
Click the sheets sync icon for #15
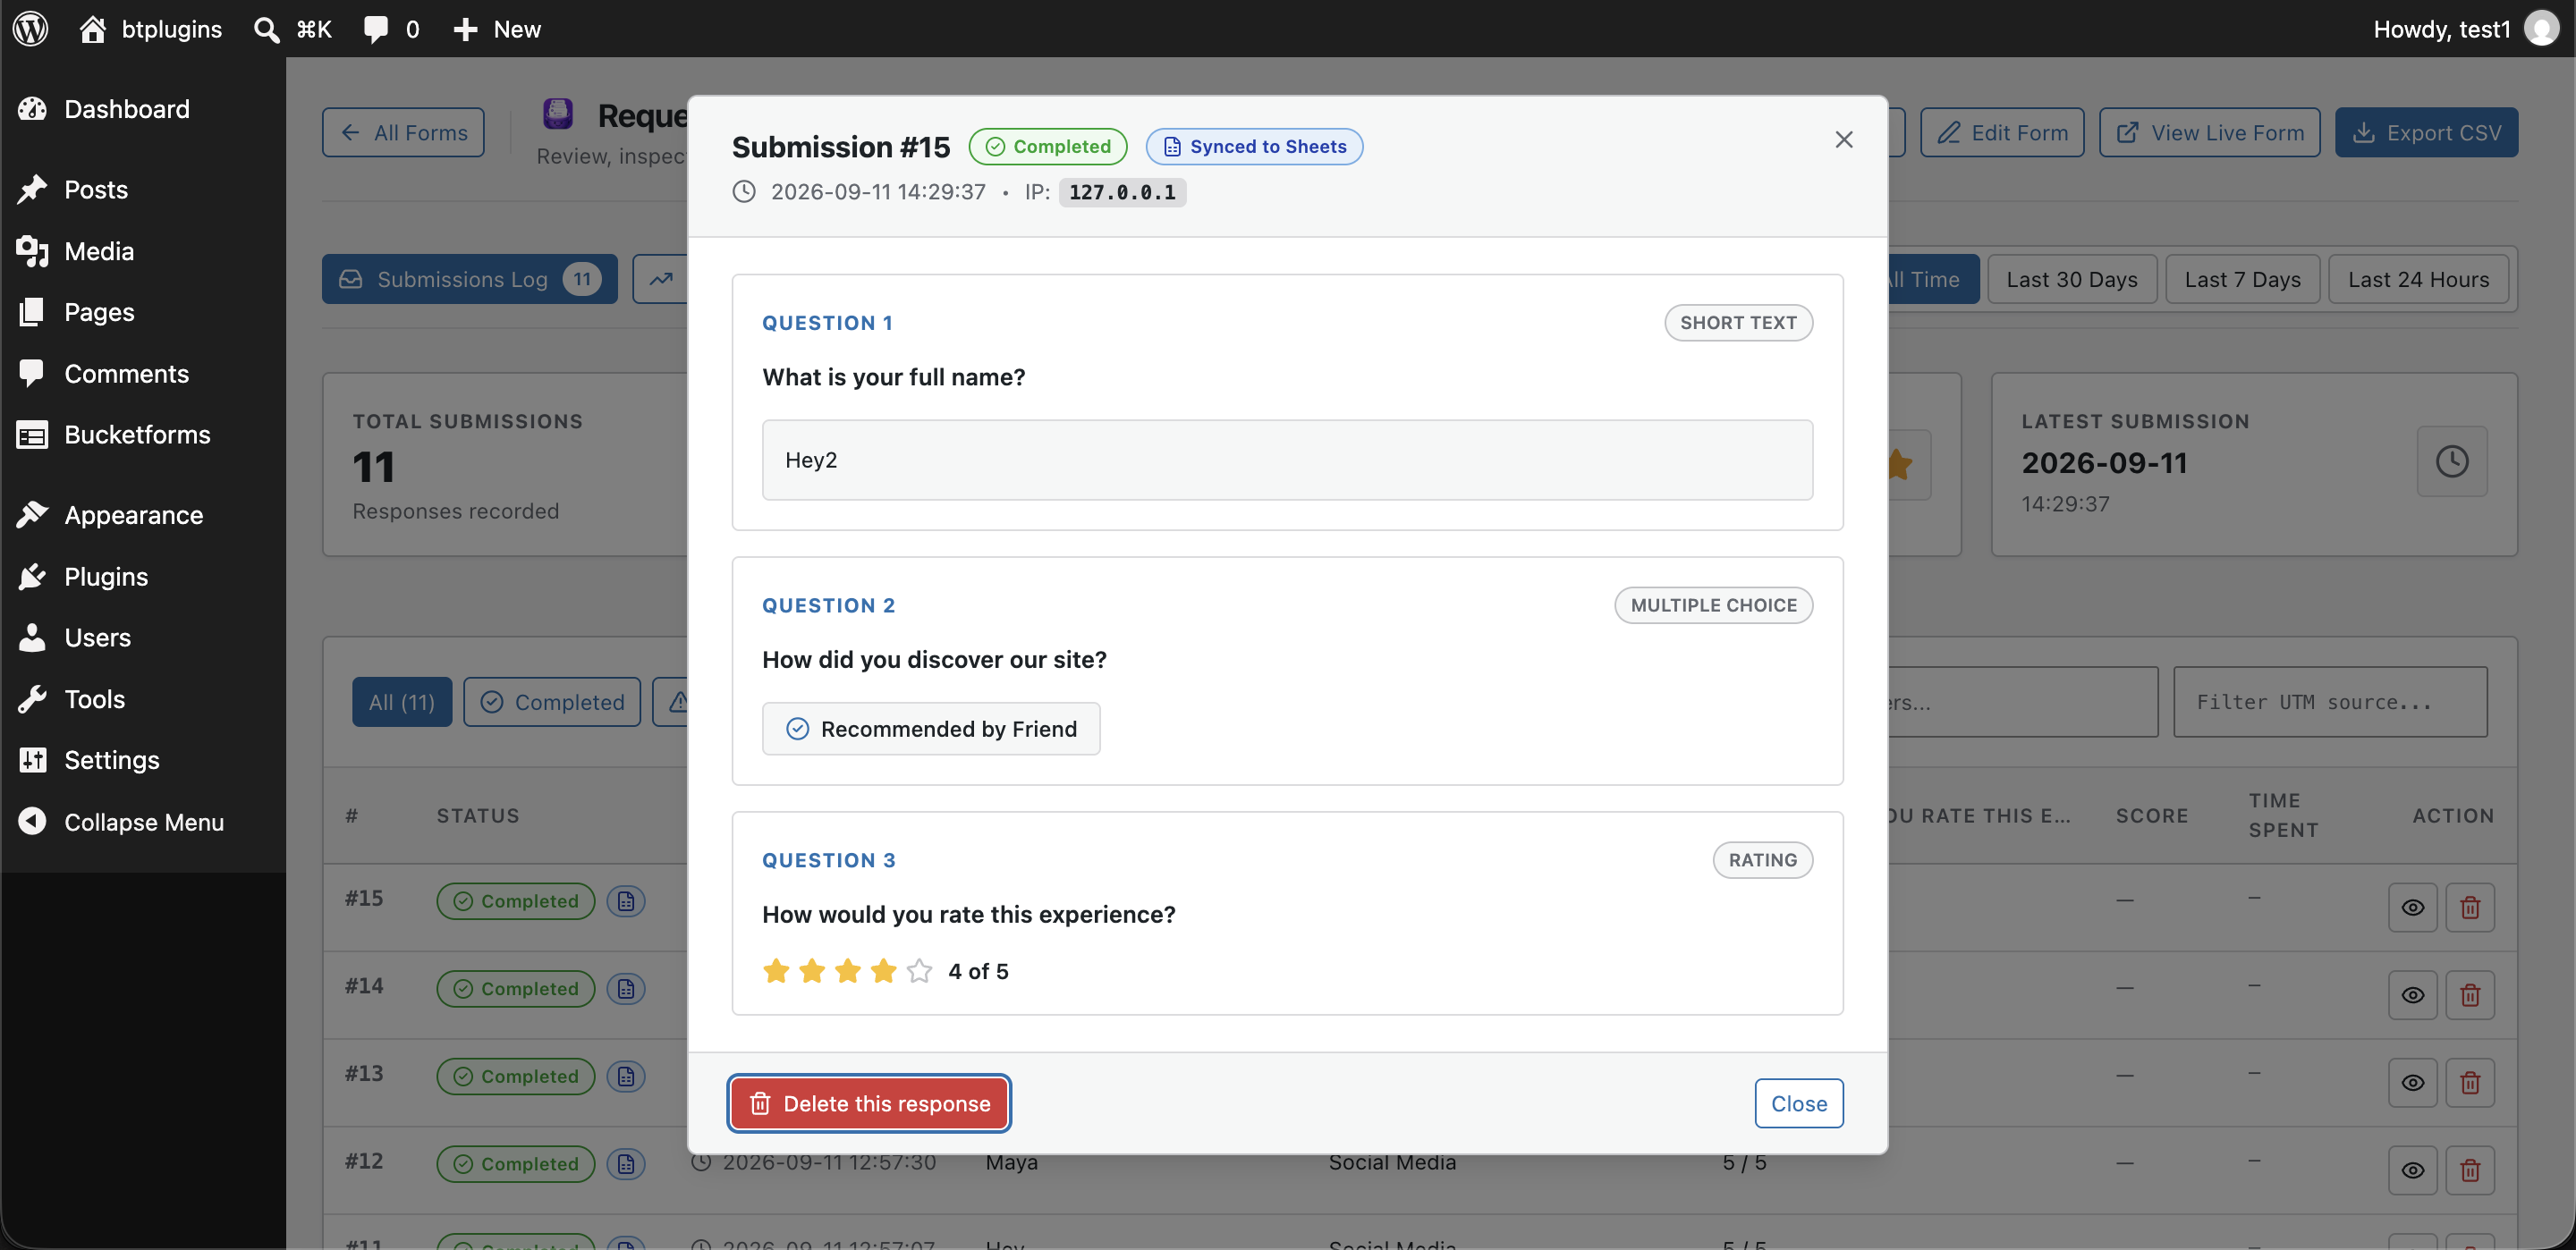click(626, 901)
